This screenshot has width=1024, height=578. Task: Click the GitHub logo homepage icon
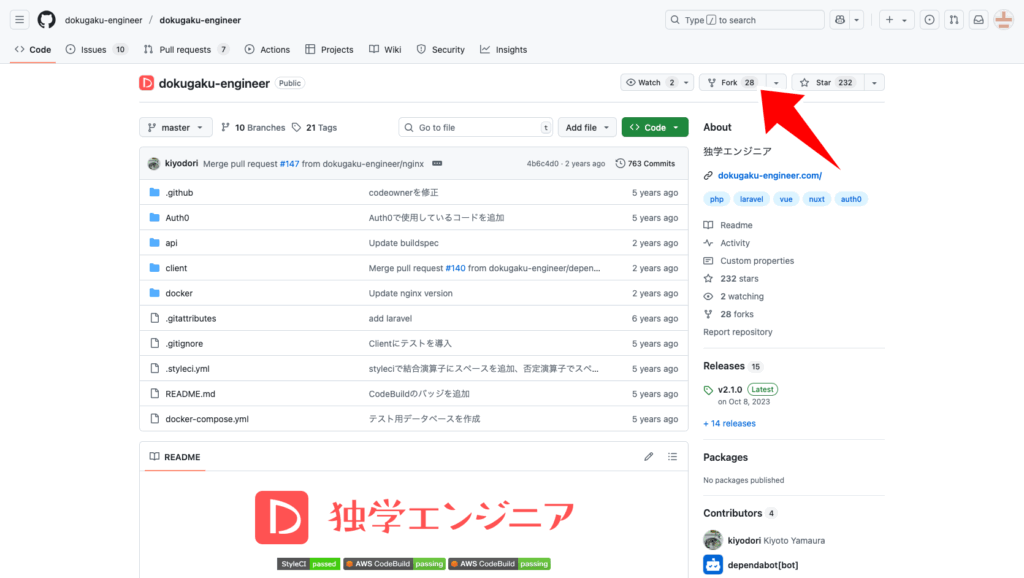[47, 20]
